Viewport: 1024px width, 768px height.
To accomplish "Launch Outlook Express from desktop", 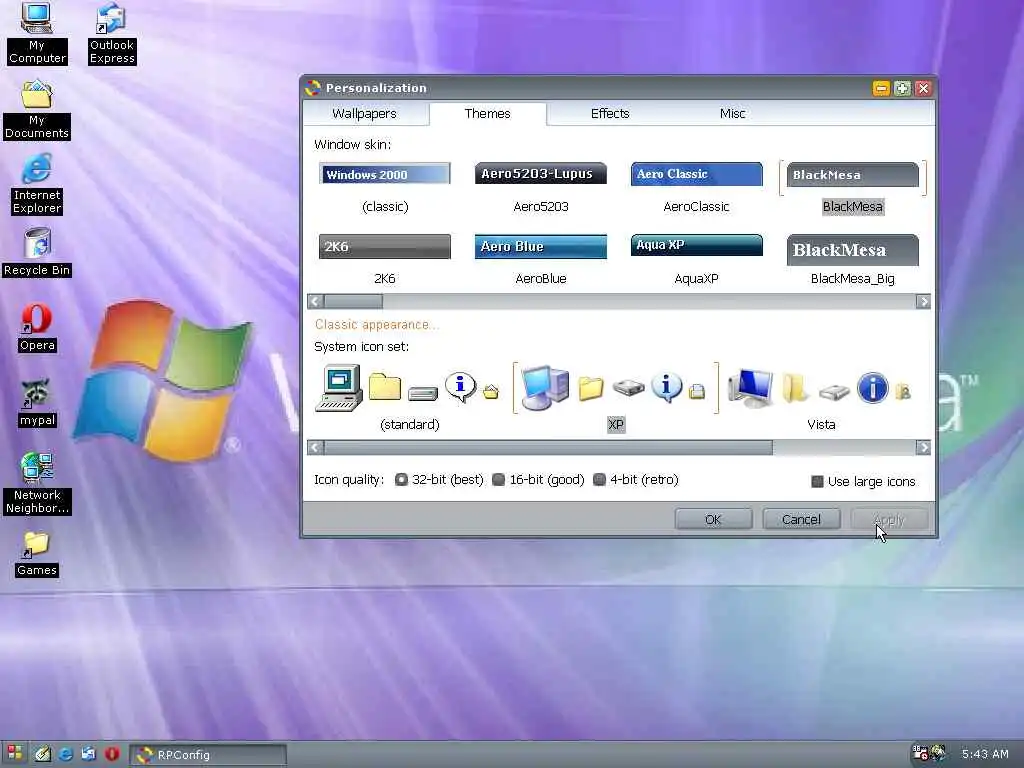I will [112, 33].
